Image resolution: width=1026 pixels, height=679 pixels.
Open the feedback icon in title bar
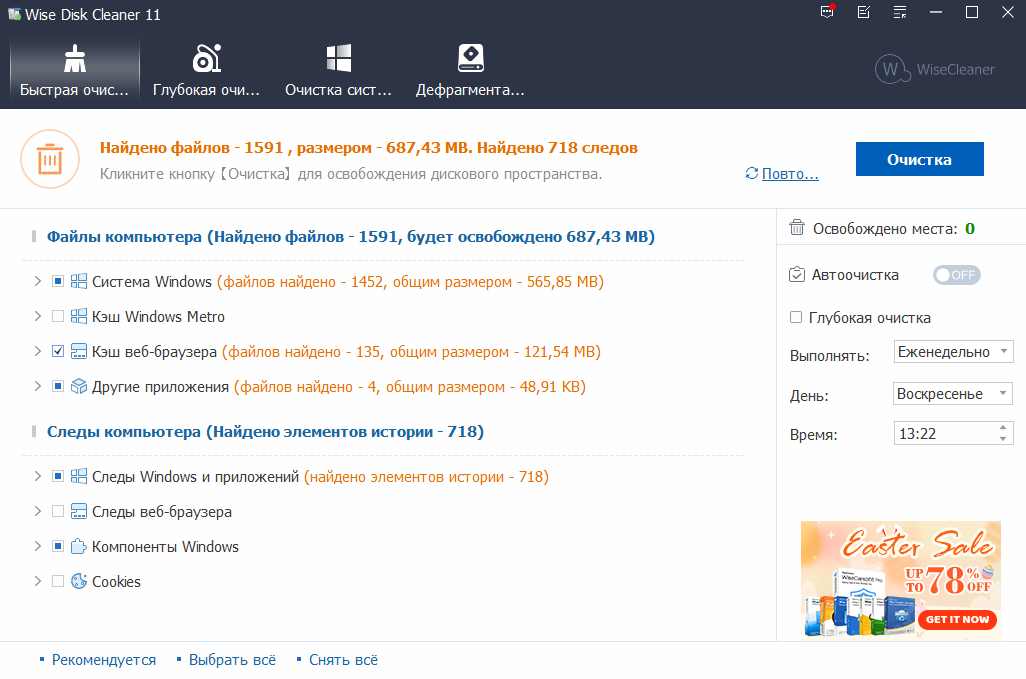(x=863, y=13)
